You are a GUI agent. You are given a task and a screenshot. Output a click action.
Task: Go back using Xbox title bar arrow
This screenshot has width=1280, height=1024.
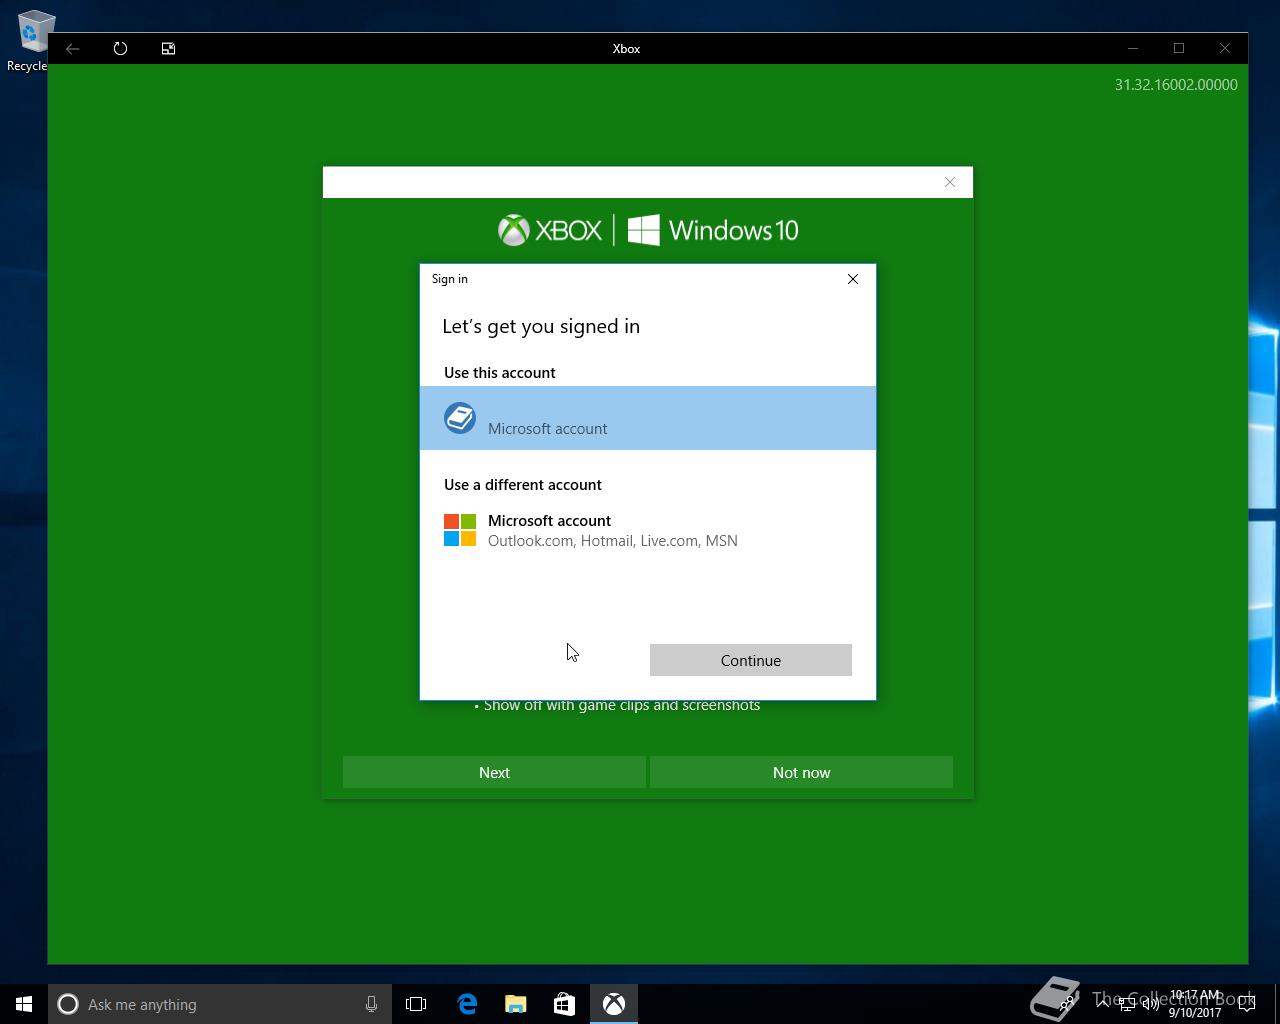[x=73, y=48]
